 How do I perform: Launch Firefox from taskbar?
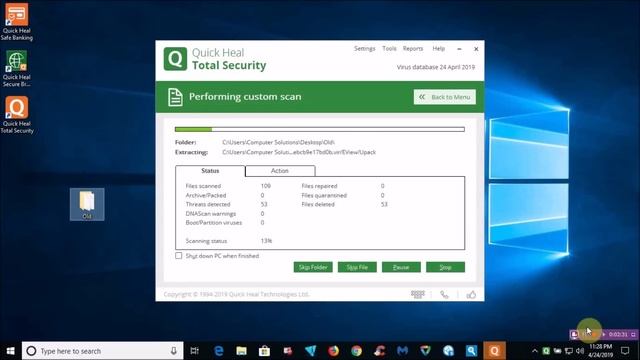(333, 351)
